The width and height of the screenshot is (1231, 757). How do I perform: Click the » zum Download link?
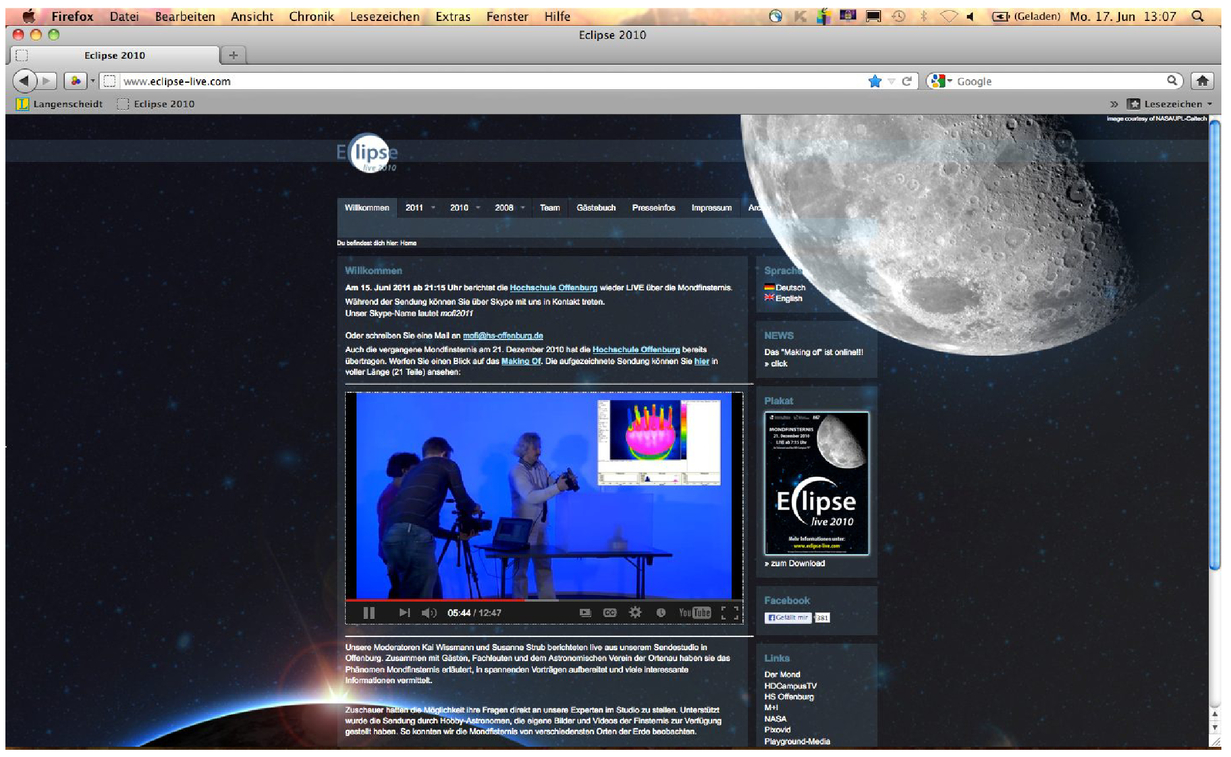(x=795, y=564)
